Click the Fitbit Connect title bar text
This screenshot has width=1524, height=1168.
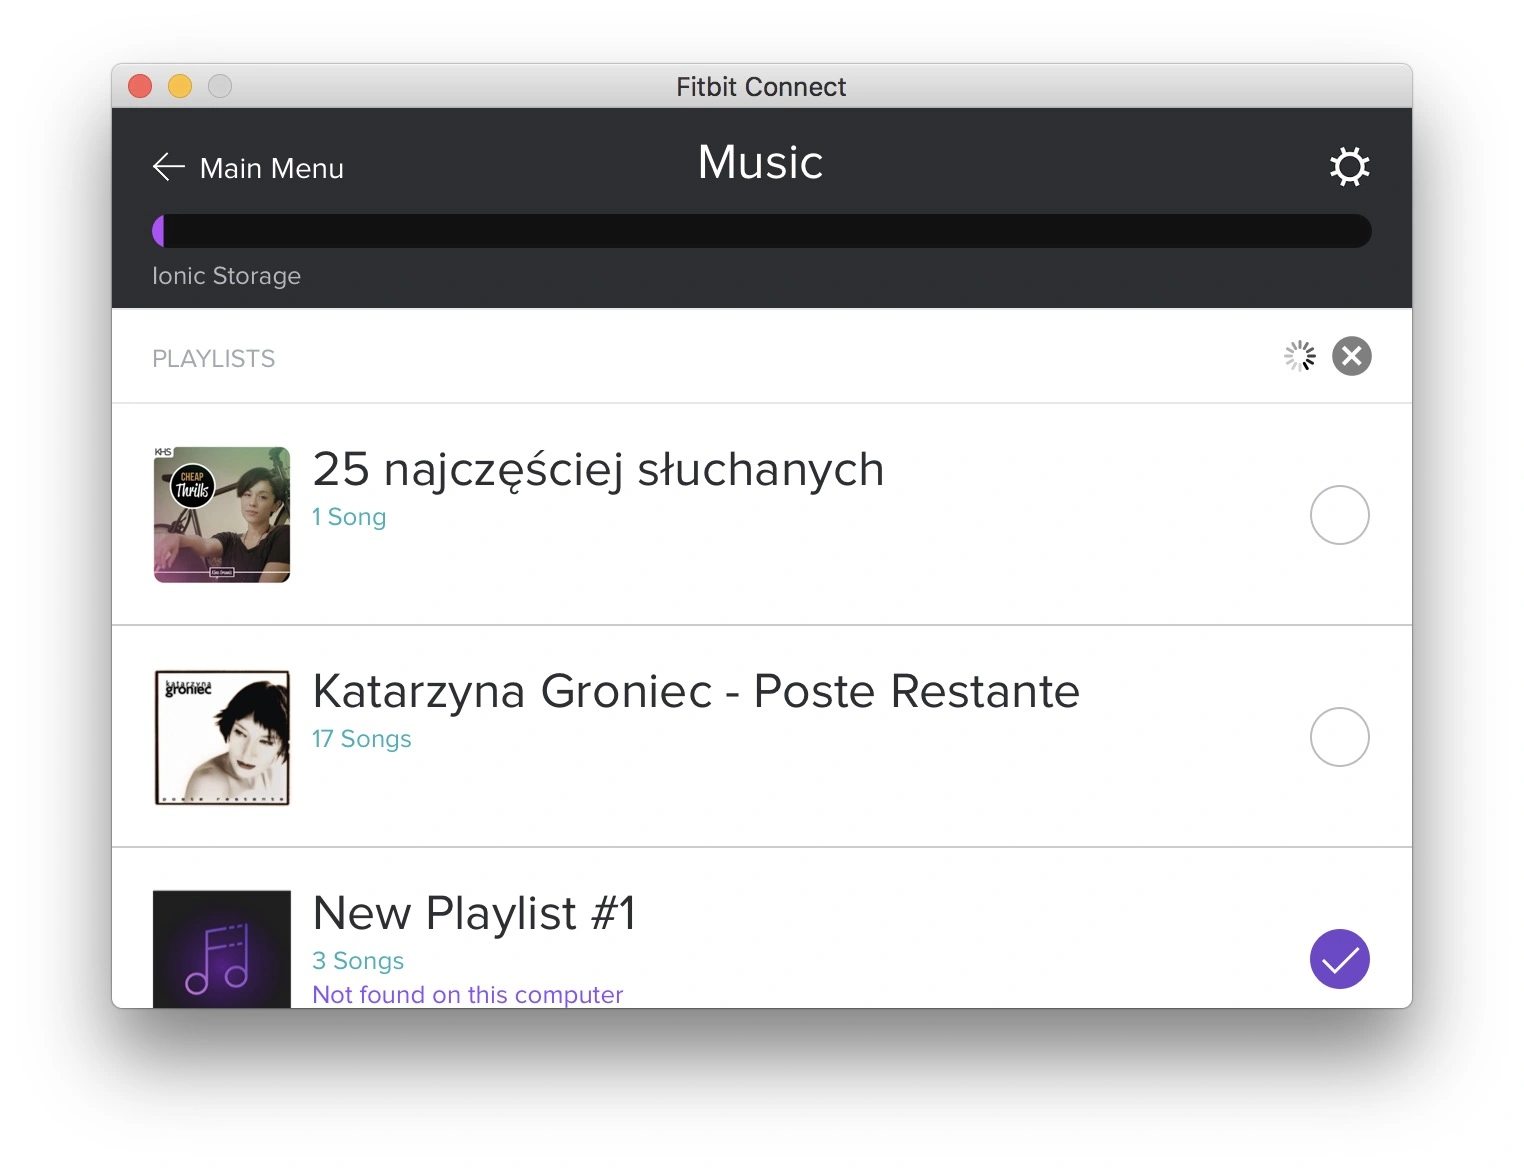tap(761, 87)
